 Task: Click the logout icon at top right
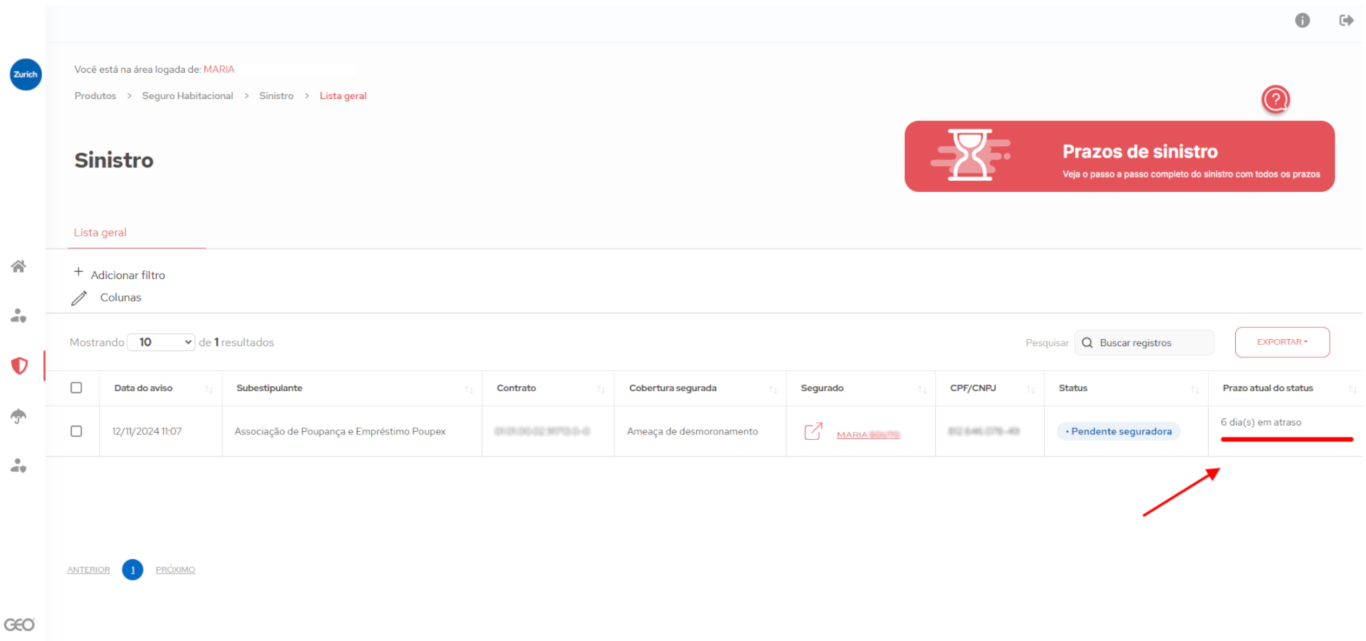pyautogui.click(x=1346, y=20)
